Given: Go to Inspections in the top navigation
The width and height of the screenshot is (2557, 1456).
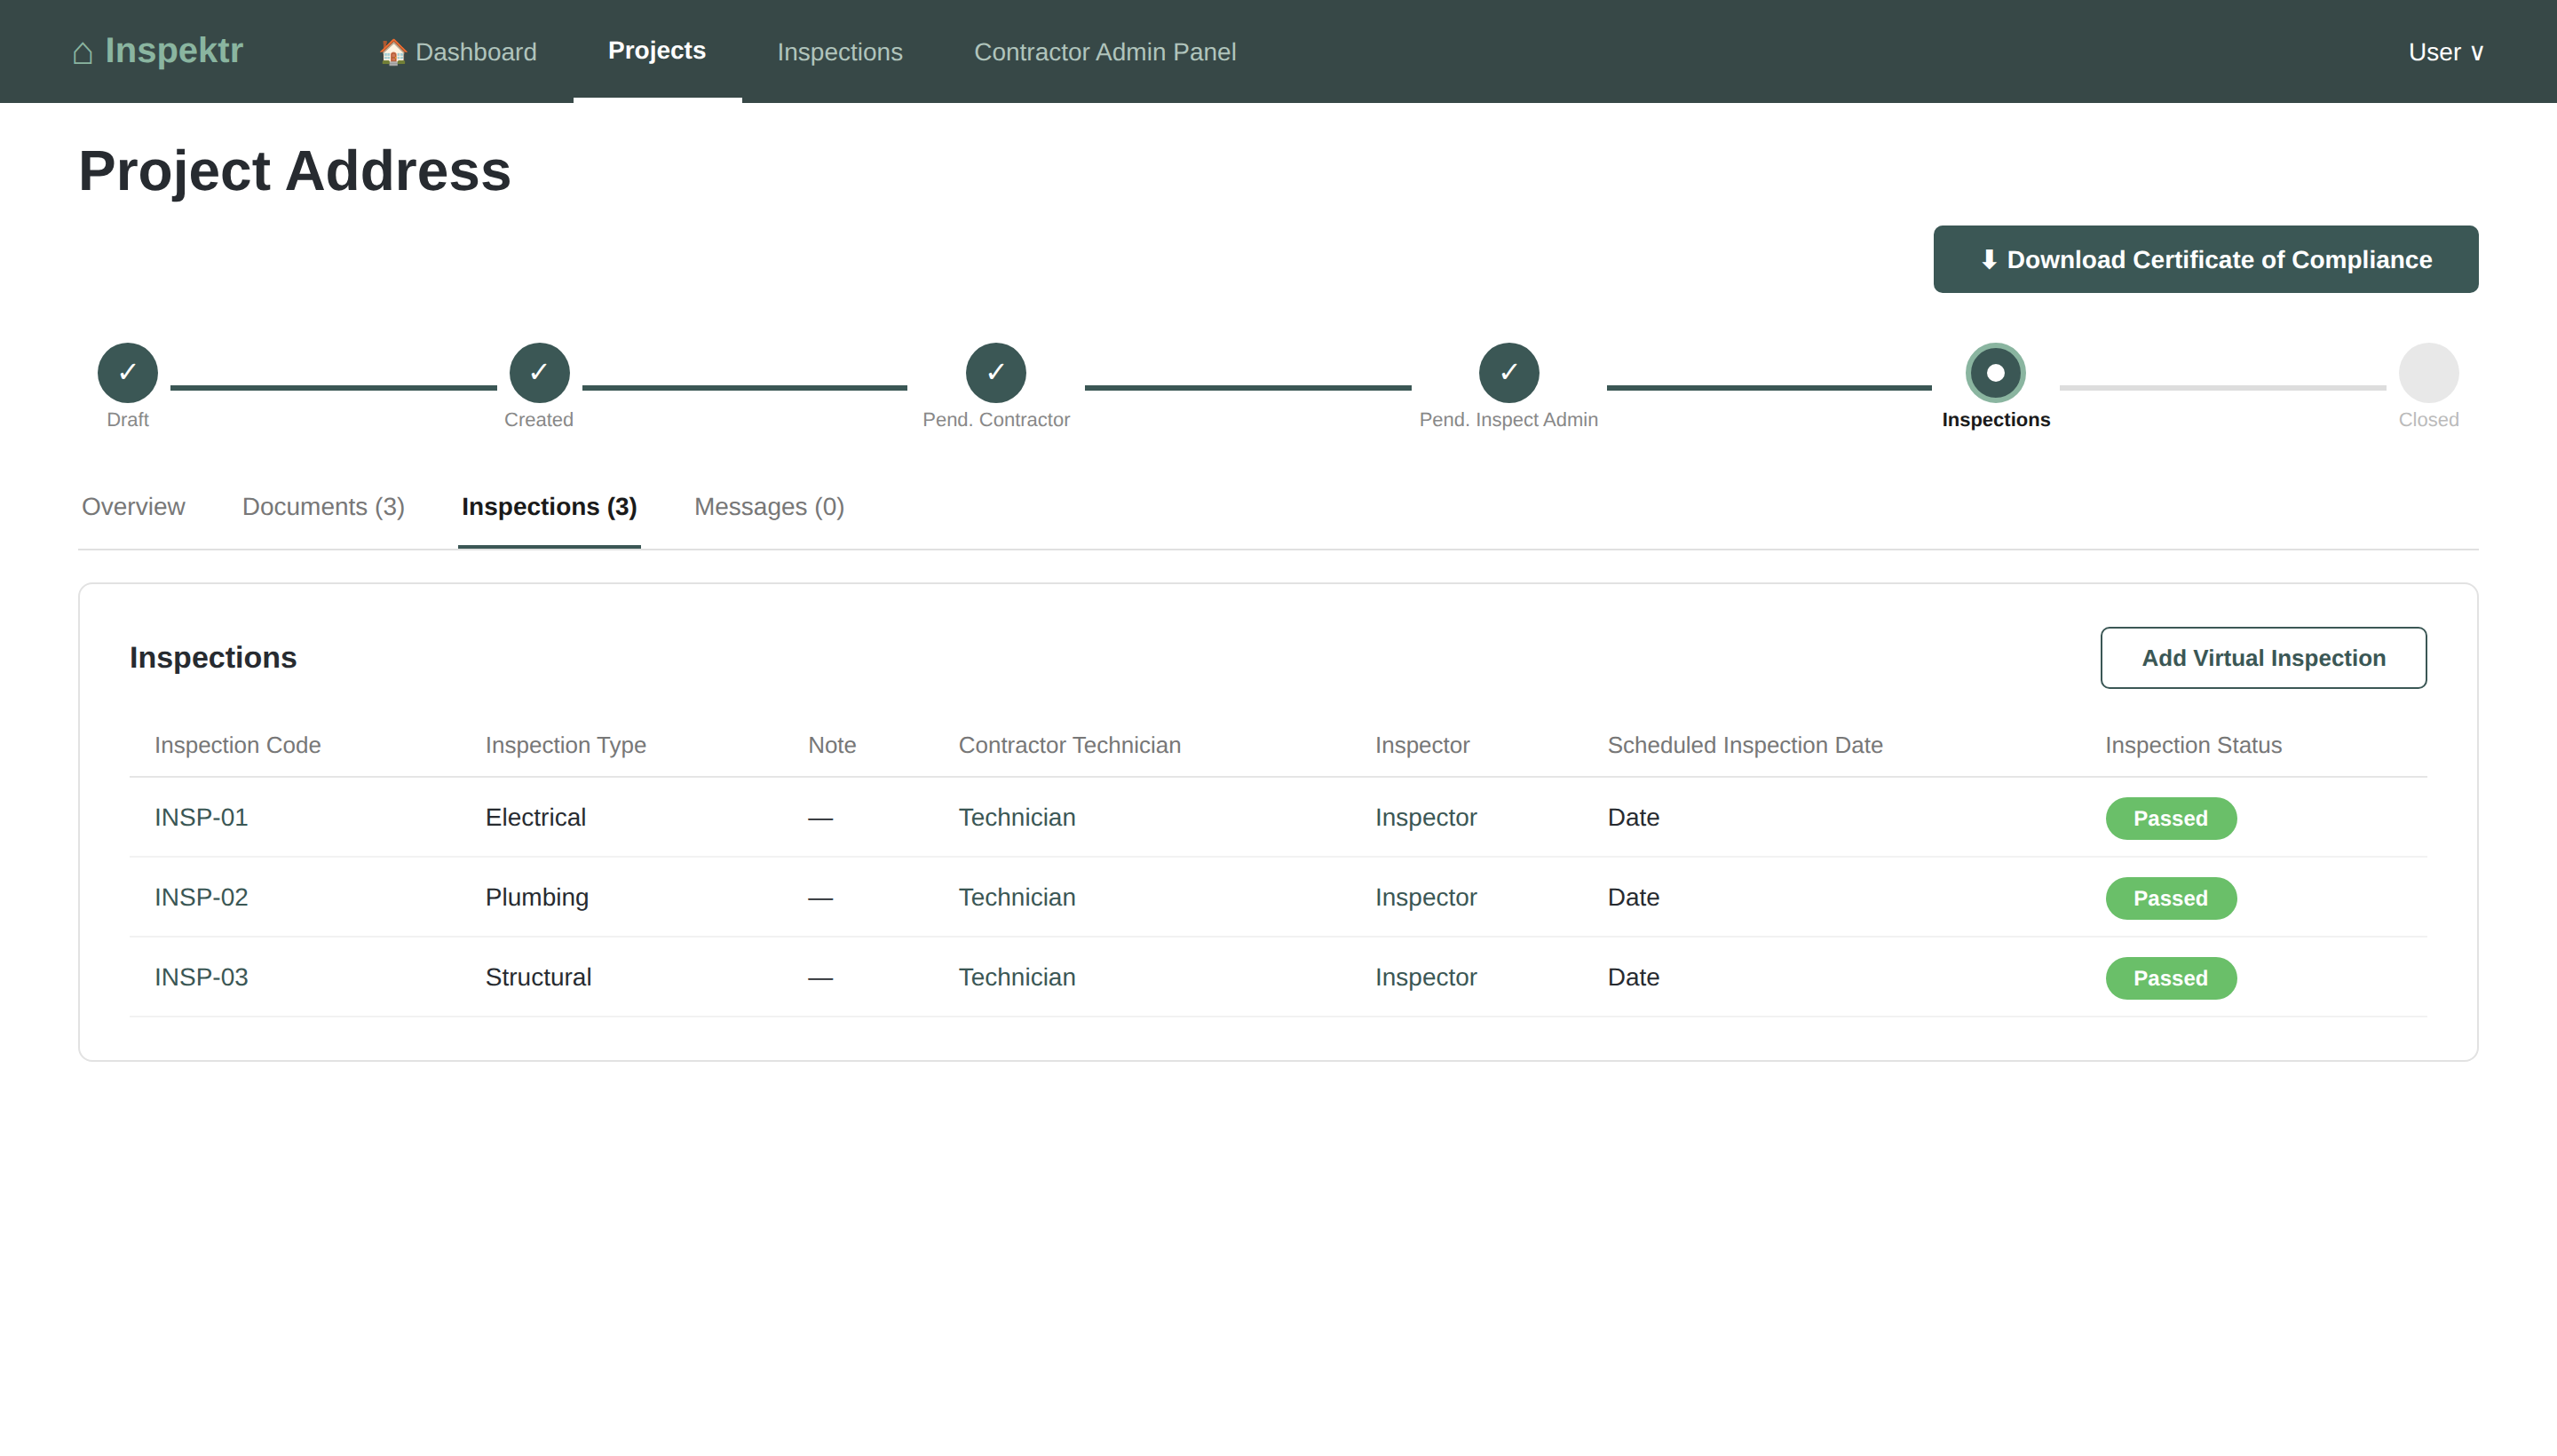Looking at the screenshot, I should click(x=839, y=52).
